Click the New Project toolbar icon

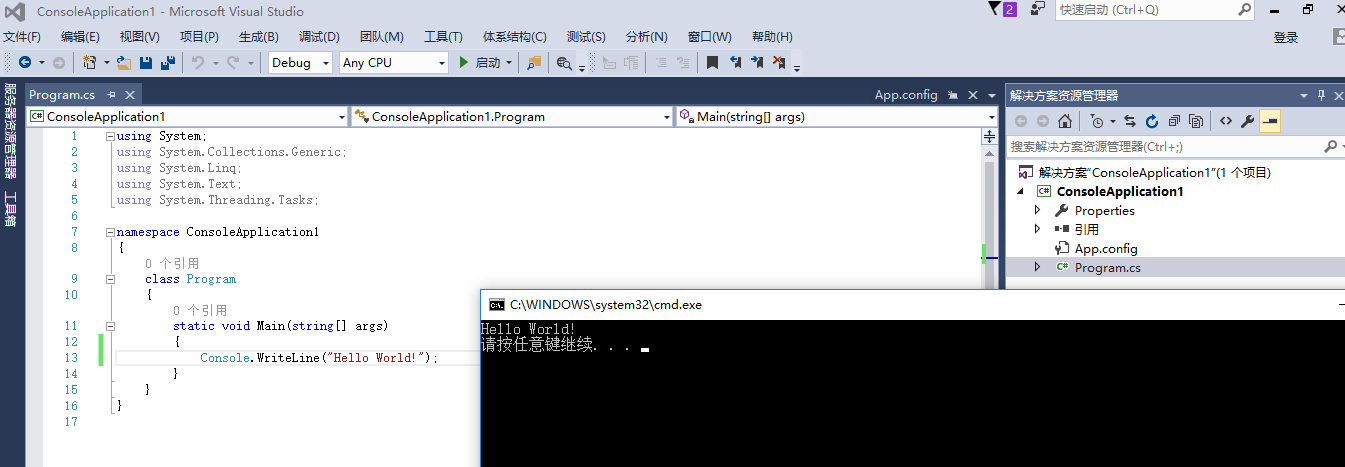(x=89, y=62)
